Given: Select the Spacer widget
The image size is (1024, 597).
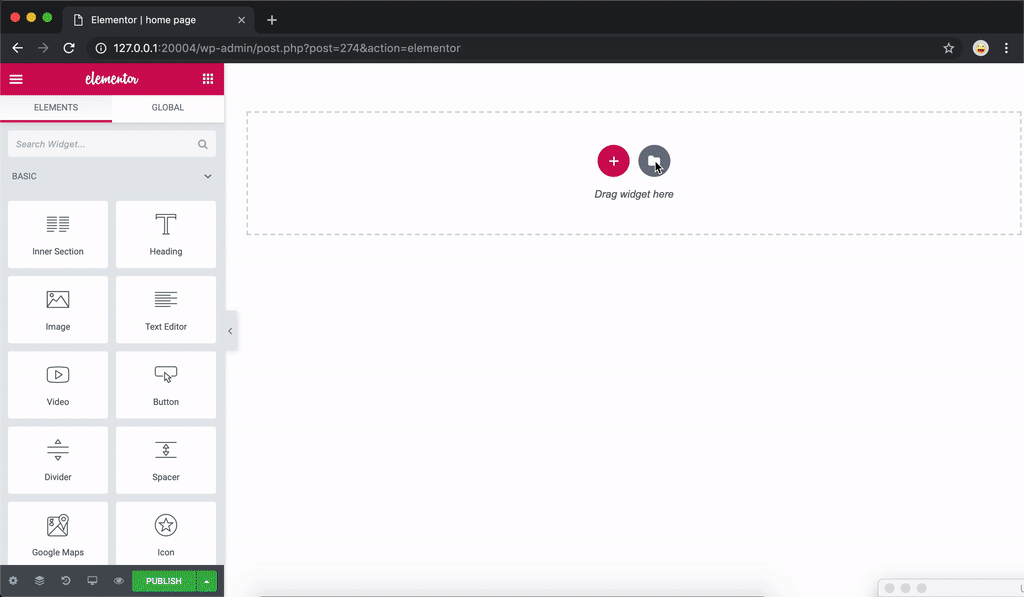Looking at the screenshot, I should click(166, 460).
